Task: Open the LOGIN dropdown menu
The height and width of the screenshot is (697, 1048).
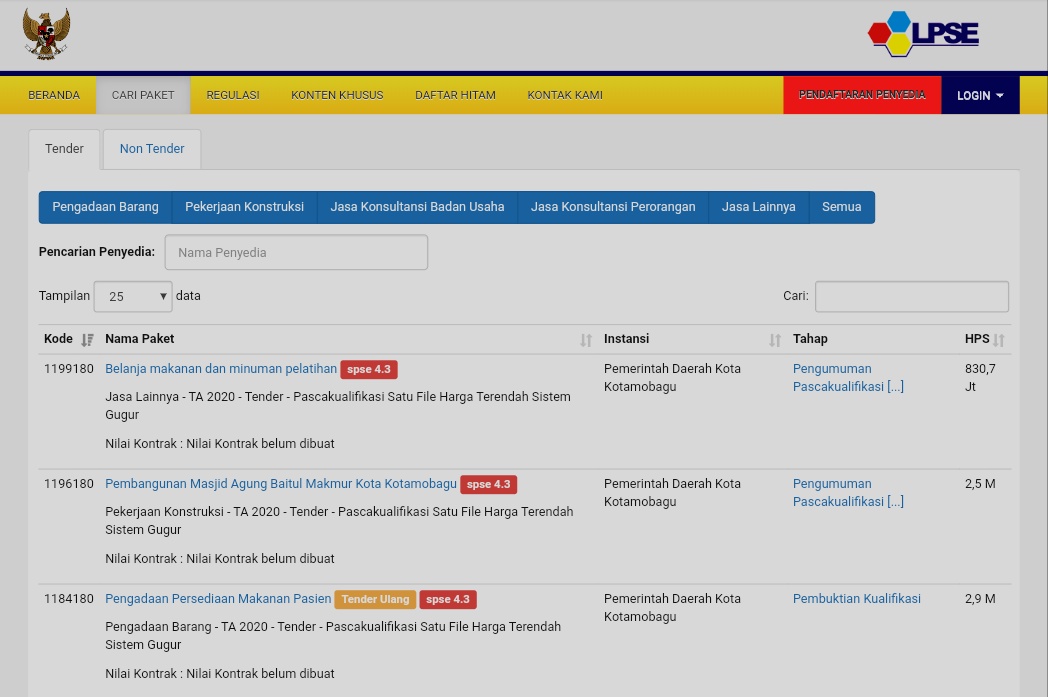Action: coord(980,95)
